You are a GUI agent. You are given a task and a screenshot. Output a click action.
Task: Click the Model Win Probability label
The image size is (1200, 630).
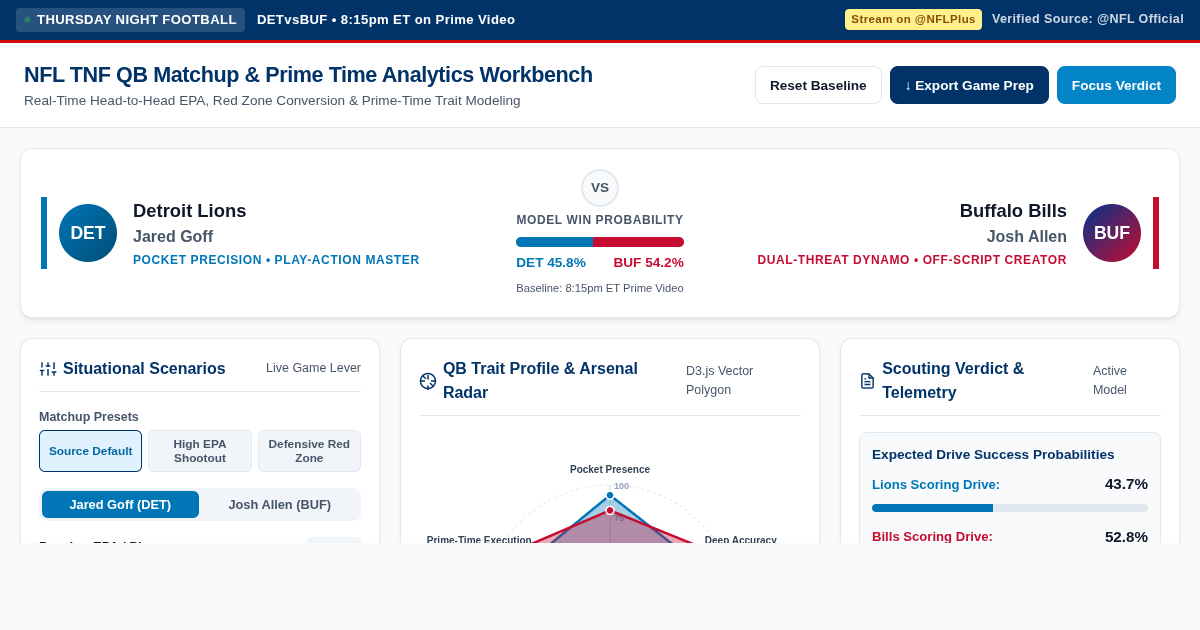click(600, 220)
